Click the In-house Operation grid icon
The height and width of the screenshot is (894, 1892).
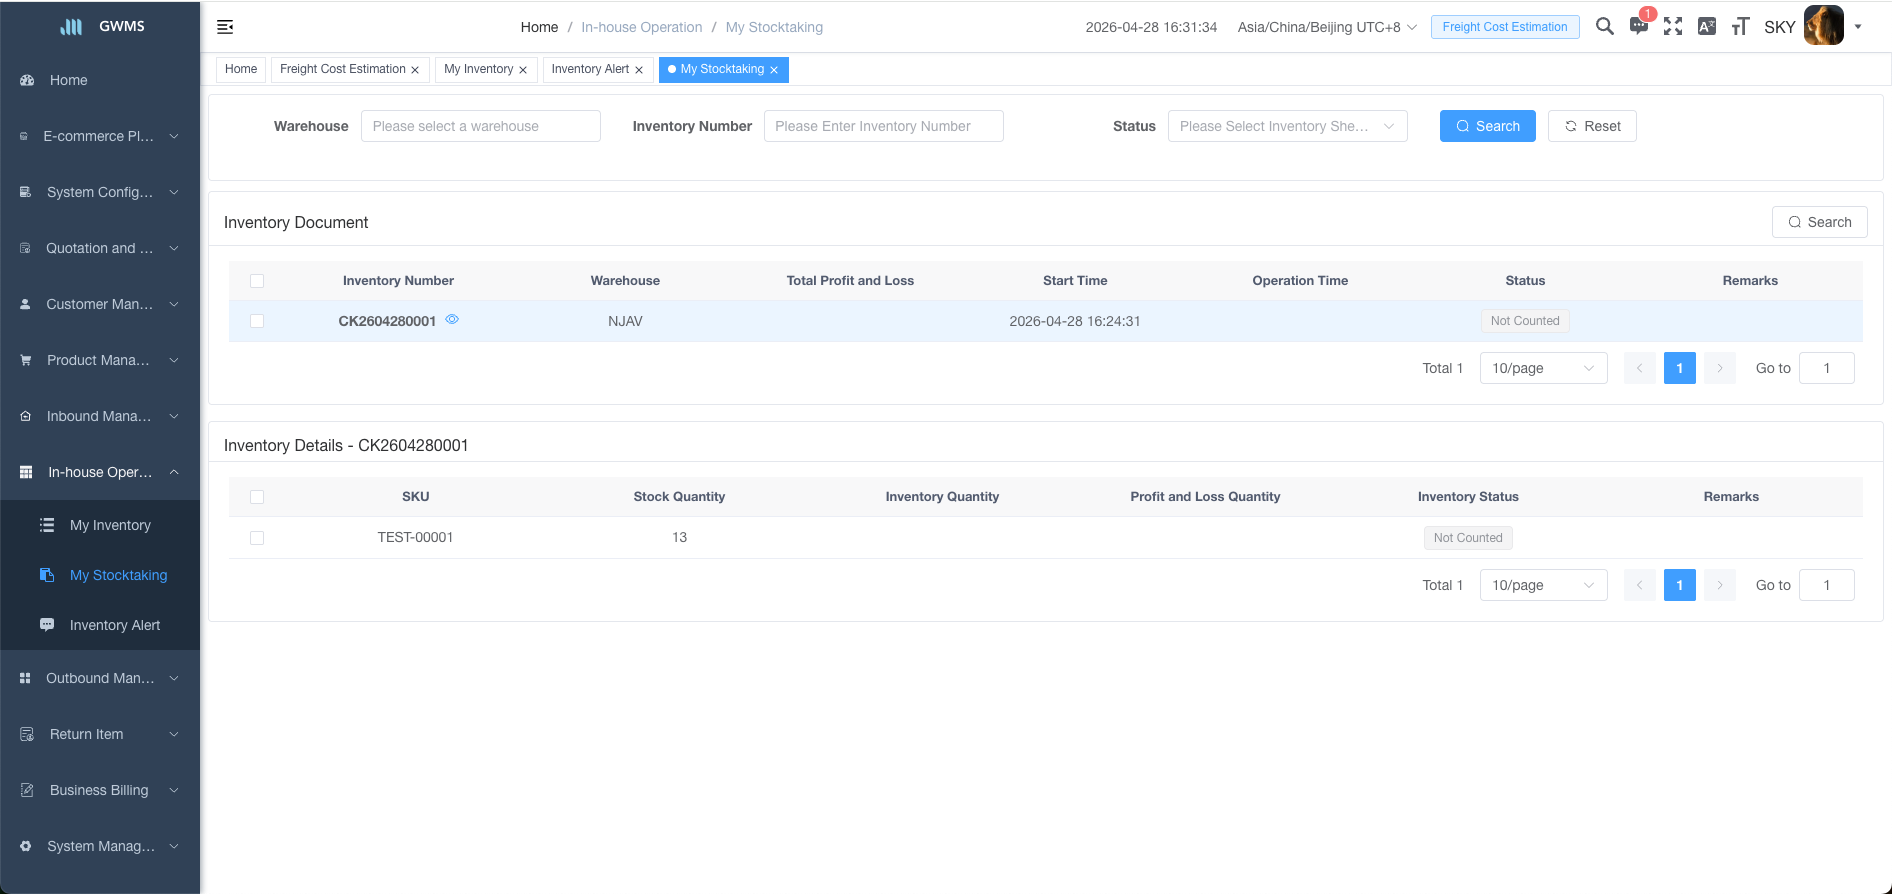click(x=27, y=472)
